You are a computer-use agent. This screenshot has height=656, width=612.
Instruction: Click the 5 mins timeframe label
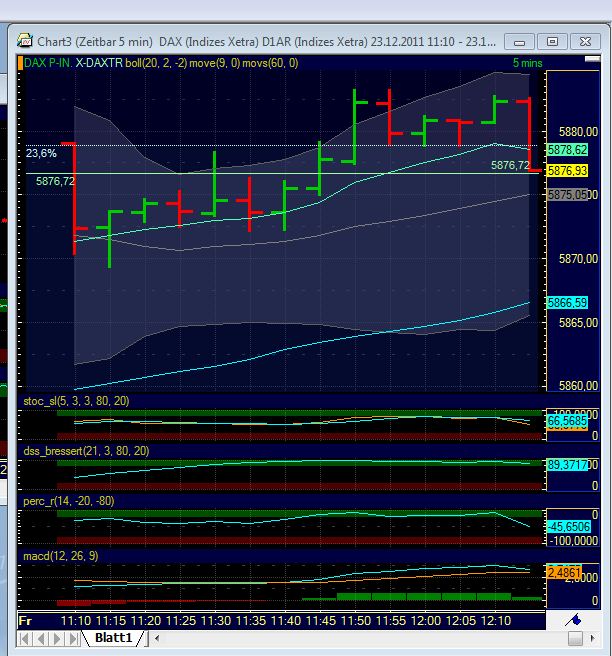527,63
